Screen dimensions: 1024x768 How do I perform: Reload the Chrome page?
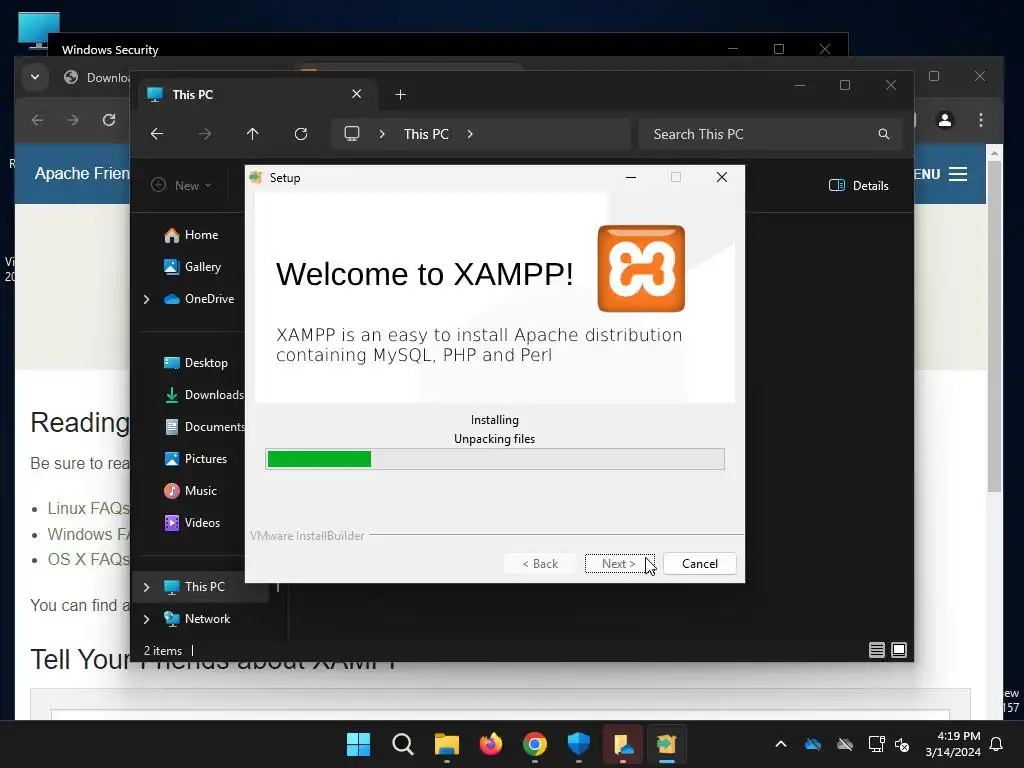click(109, 120)
